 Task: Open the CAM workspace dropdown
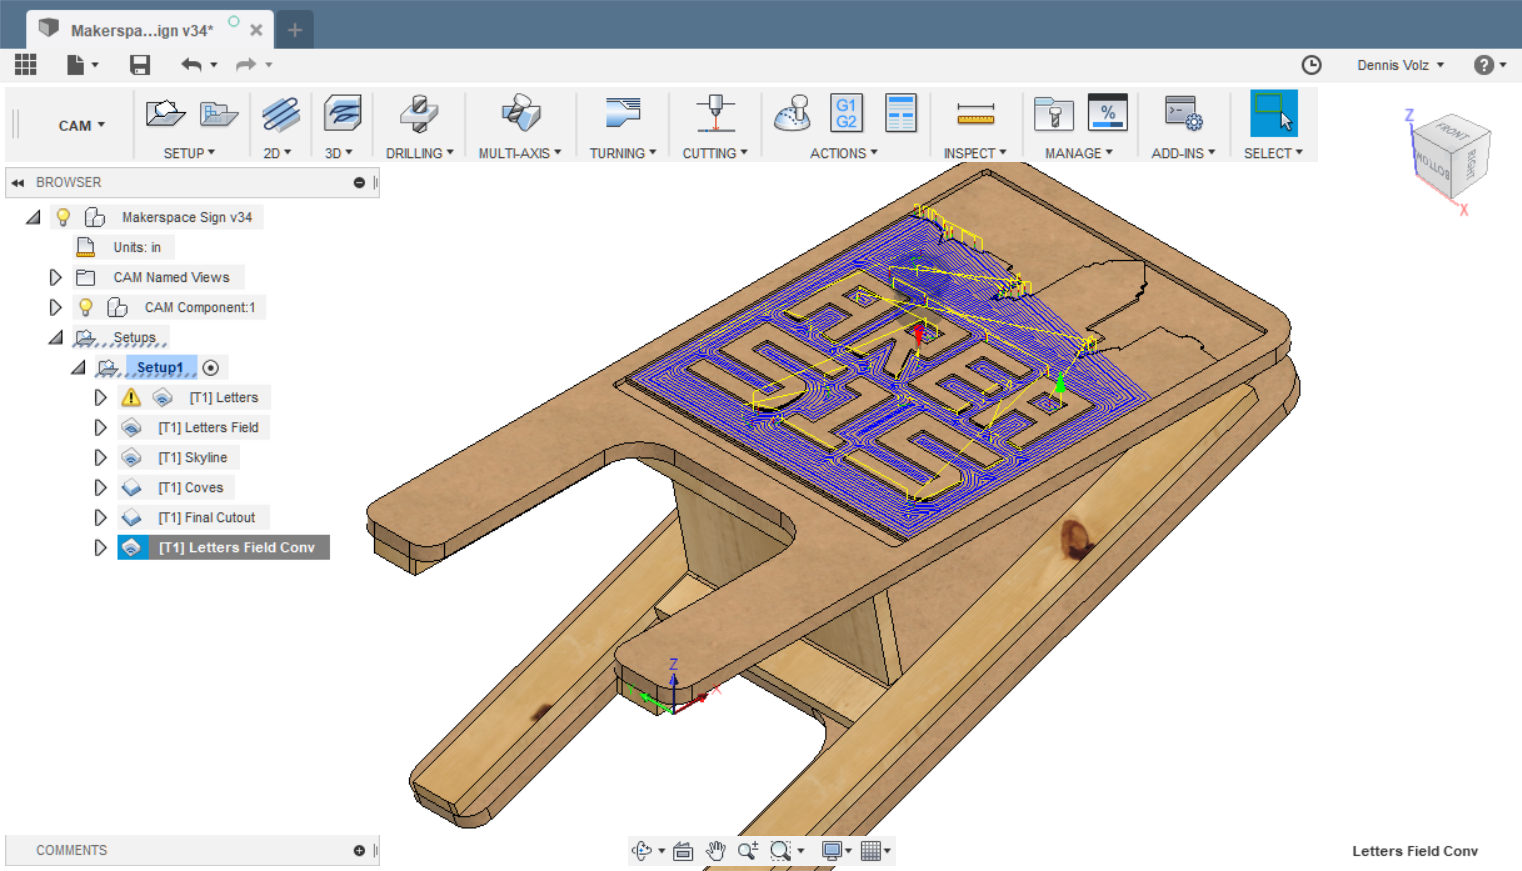click(x=82, y=125)
